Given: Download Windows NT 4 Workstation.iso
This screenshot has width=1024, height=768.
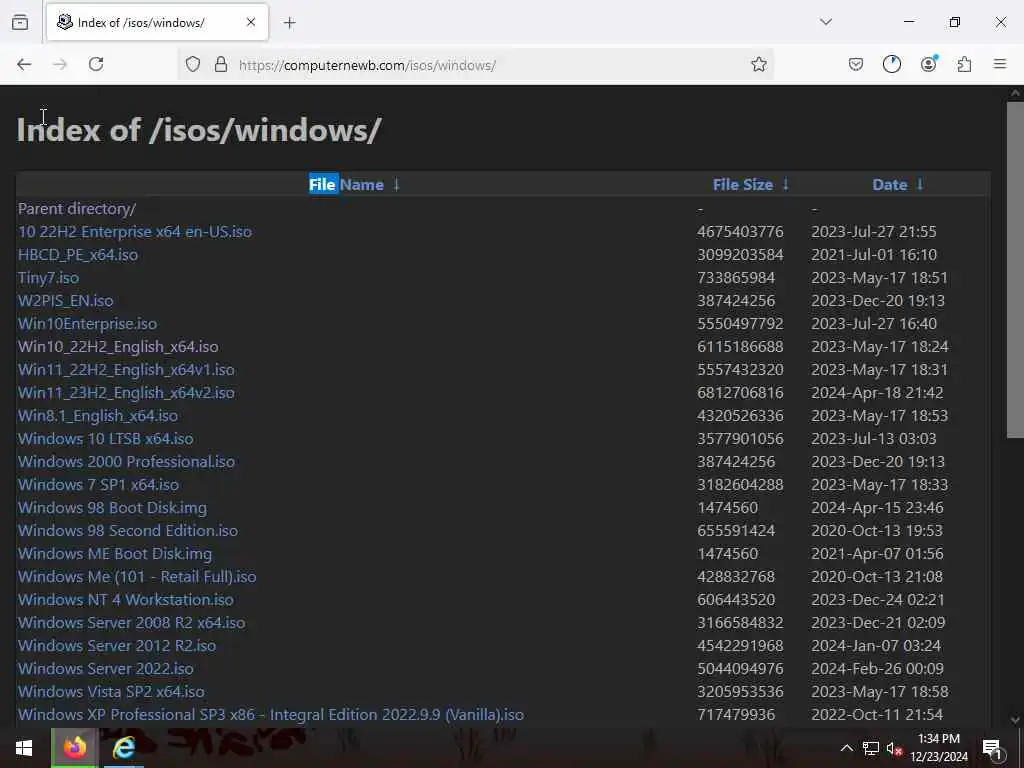Looking at the screenshot, I should (125, 600).
